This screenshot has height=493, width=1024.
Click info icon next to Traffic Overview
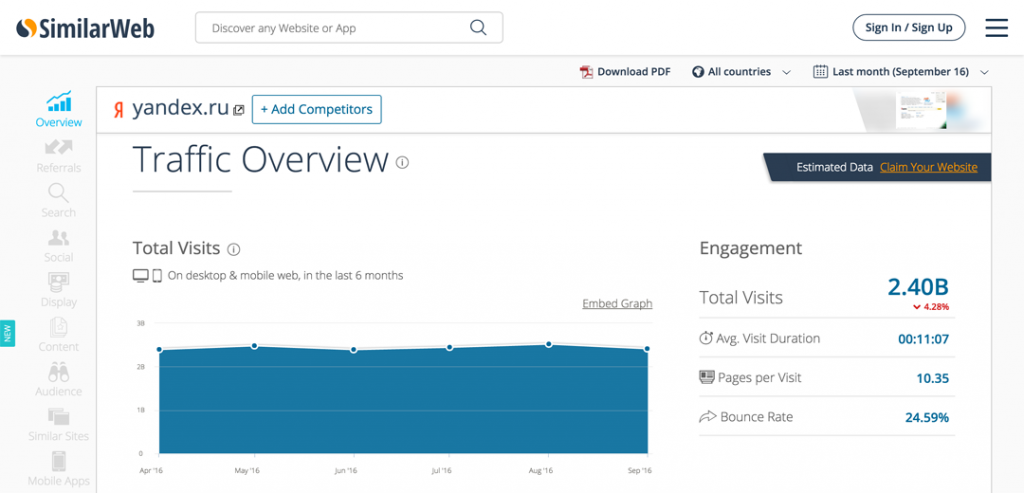coord(402,162)
